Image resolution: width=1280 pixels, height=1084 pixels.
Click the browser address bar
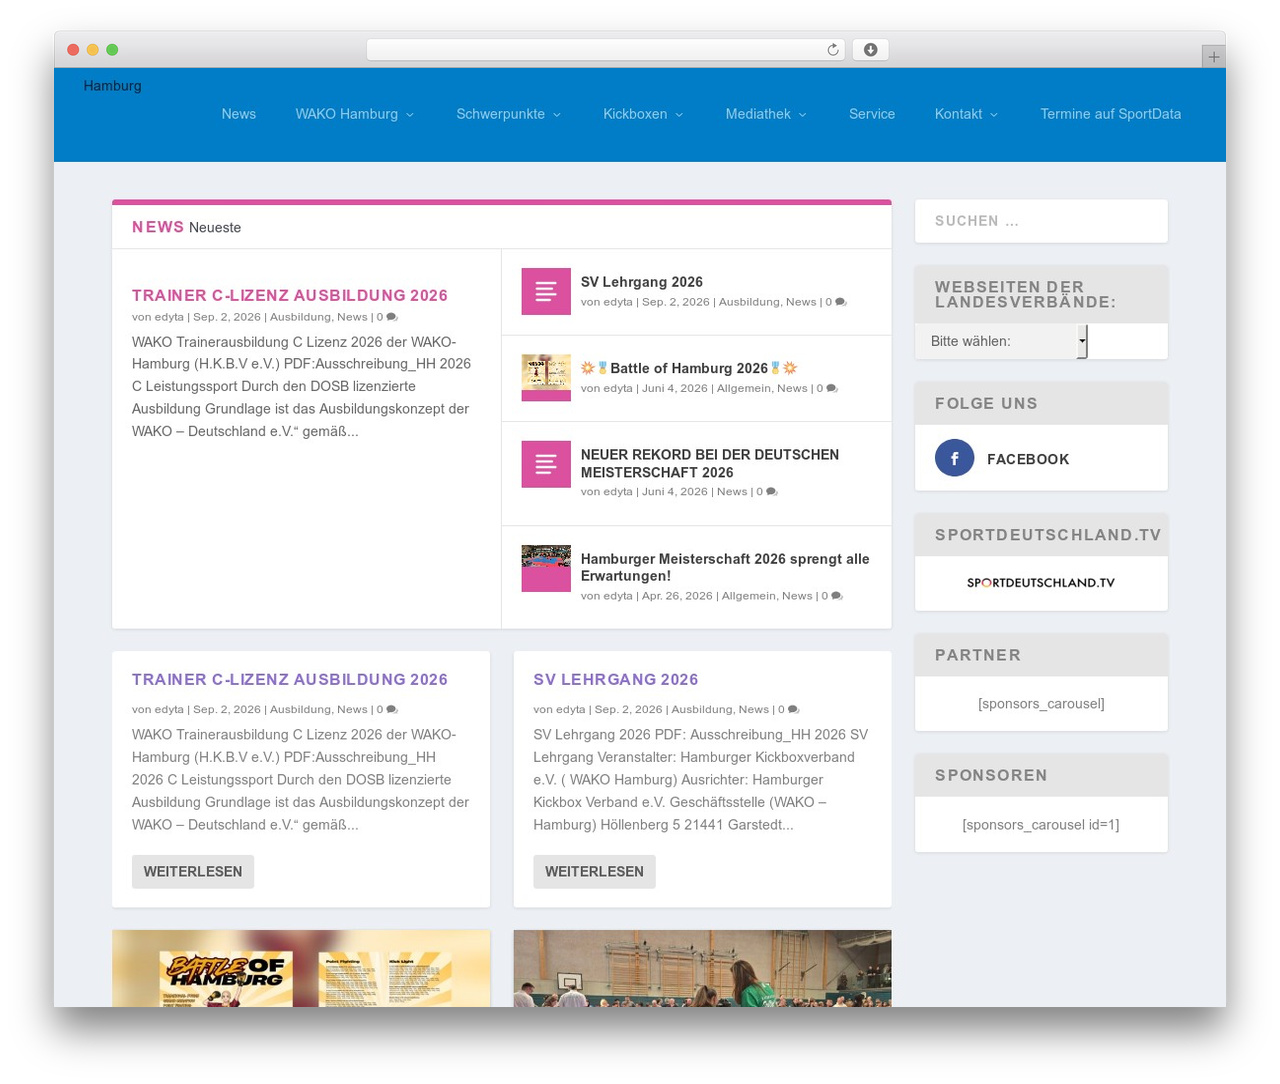[606, 50]
